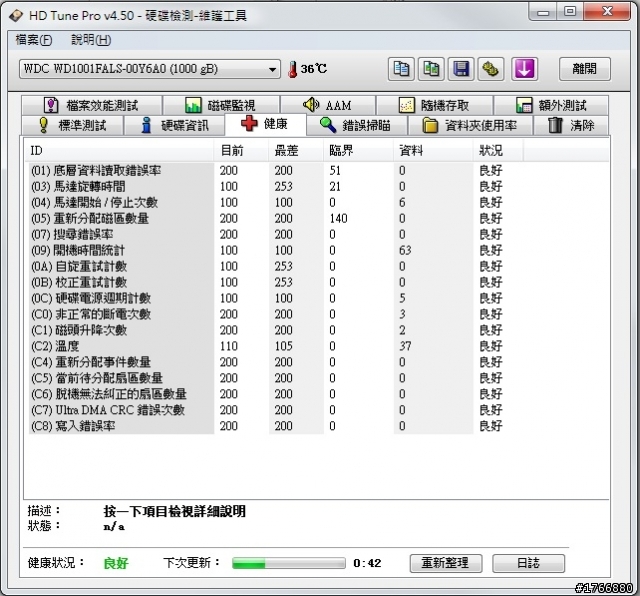The image size is (640, 596).
Task: Click threshold value 140 in row (05)
Action: 338,218
